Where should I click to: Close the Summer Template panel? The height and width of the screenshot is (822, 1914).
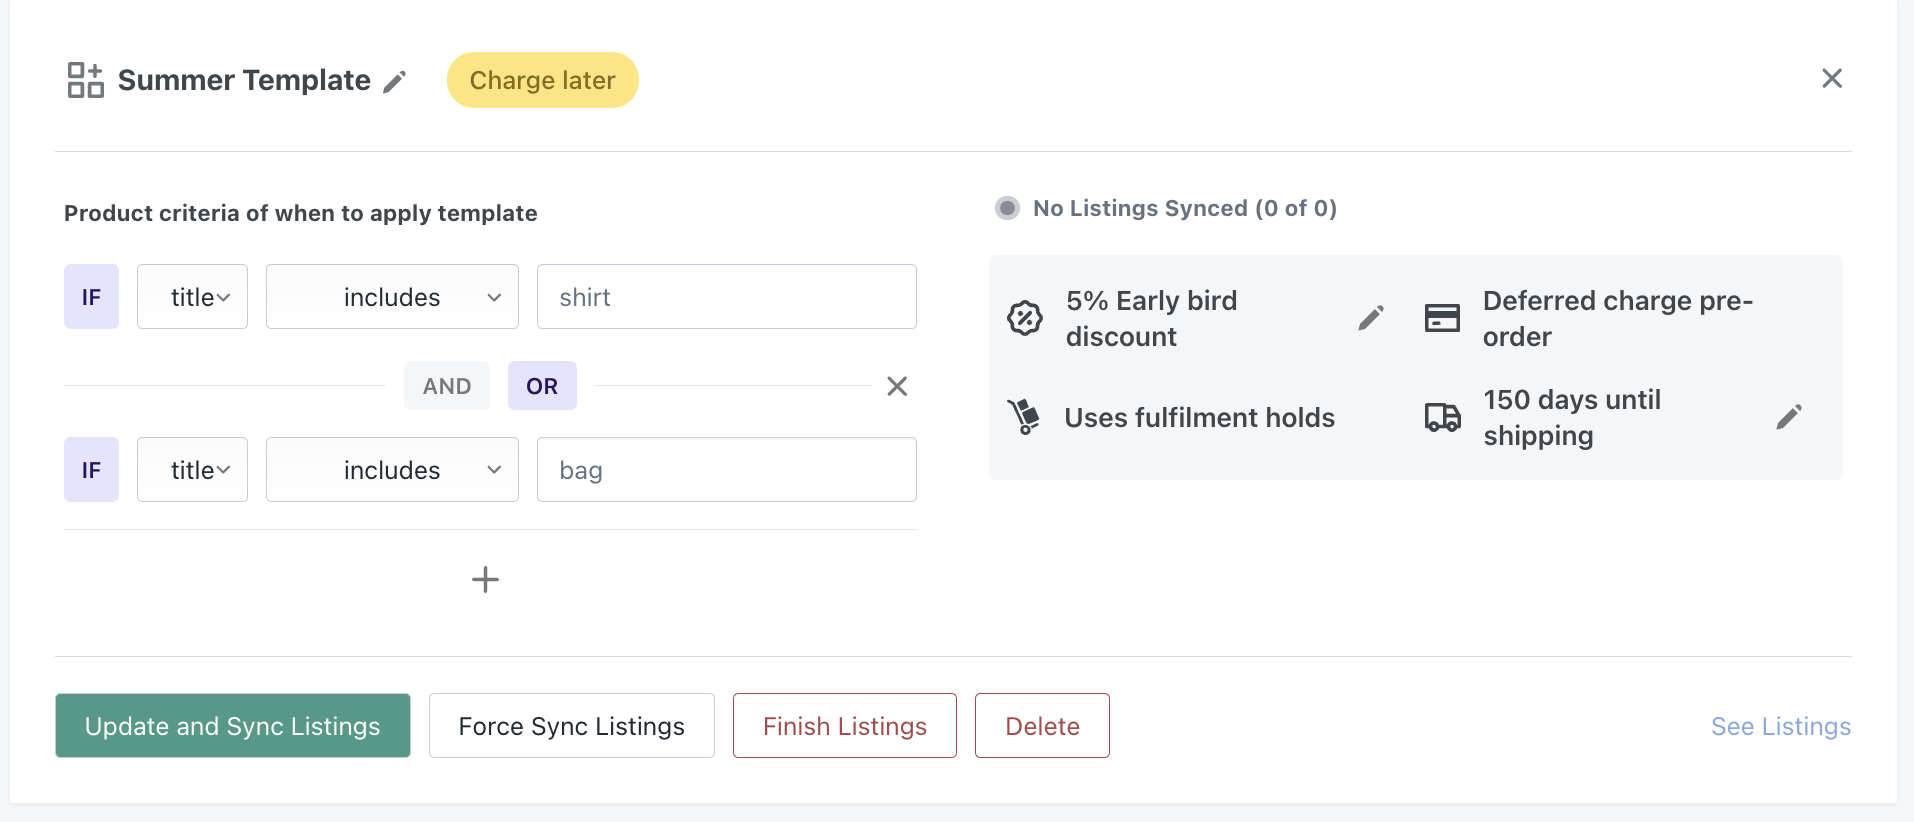click(1831, 78)
